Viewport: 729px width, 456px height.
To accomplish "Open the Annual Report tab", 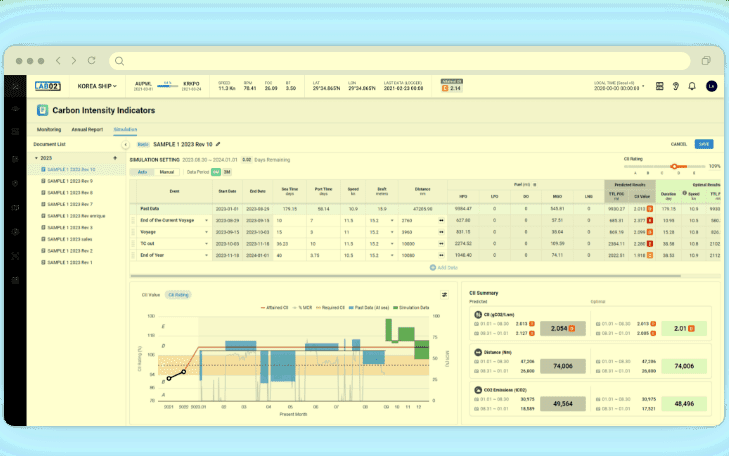I will pos(88,129).
